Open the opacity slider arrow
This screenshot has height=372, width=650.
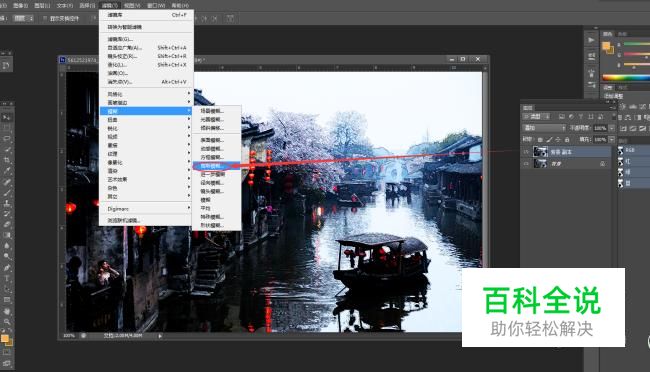pyautogui.click(x=612, y=128)
